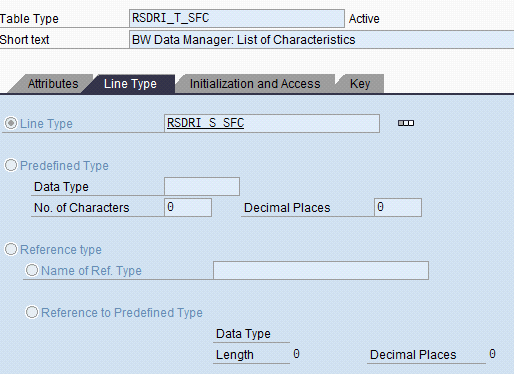Click the RSDRI_S_SFC line type link
514x374 pixels.
[205, 123]
